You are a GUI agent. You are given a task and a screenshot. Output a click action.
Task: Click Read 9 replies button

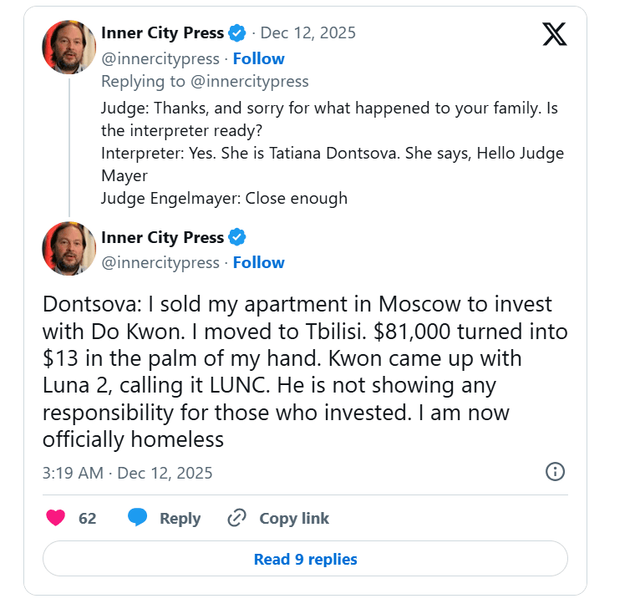(x=305, y=559)
